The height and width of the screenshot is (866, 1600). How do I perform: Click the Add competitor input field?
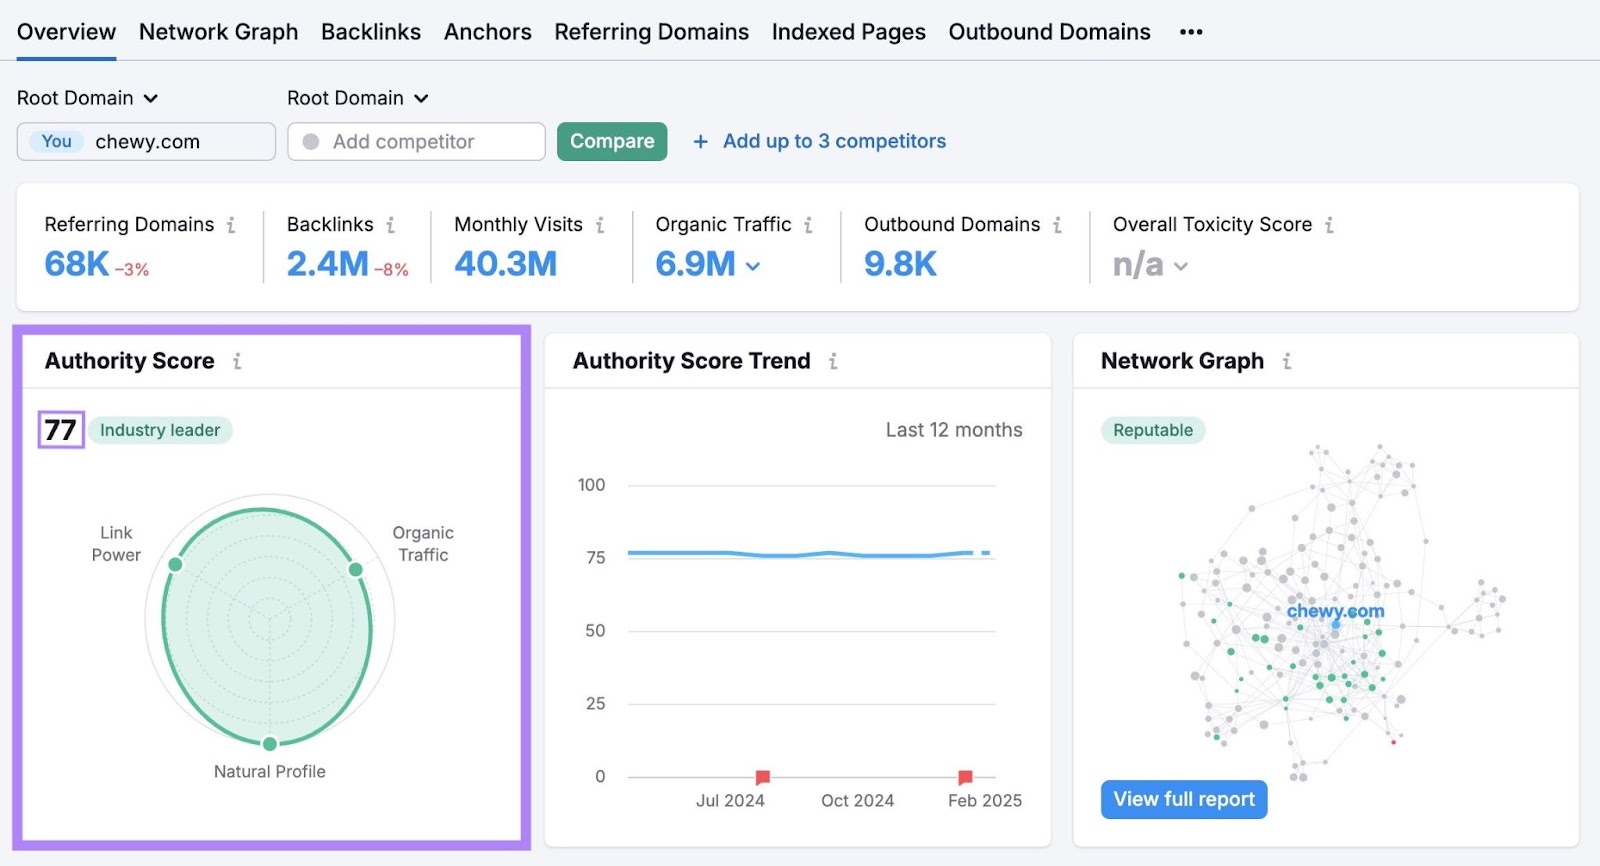tap(416, 142)
